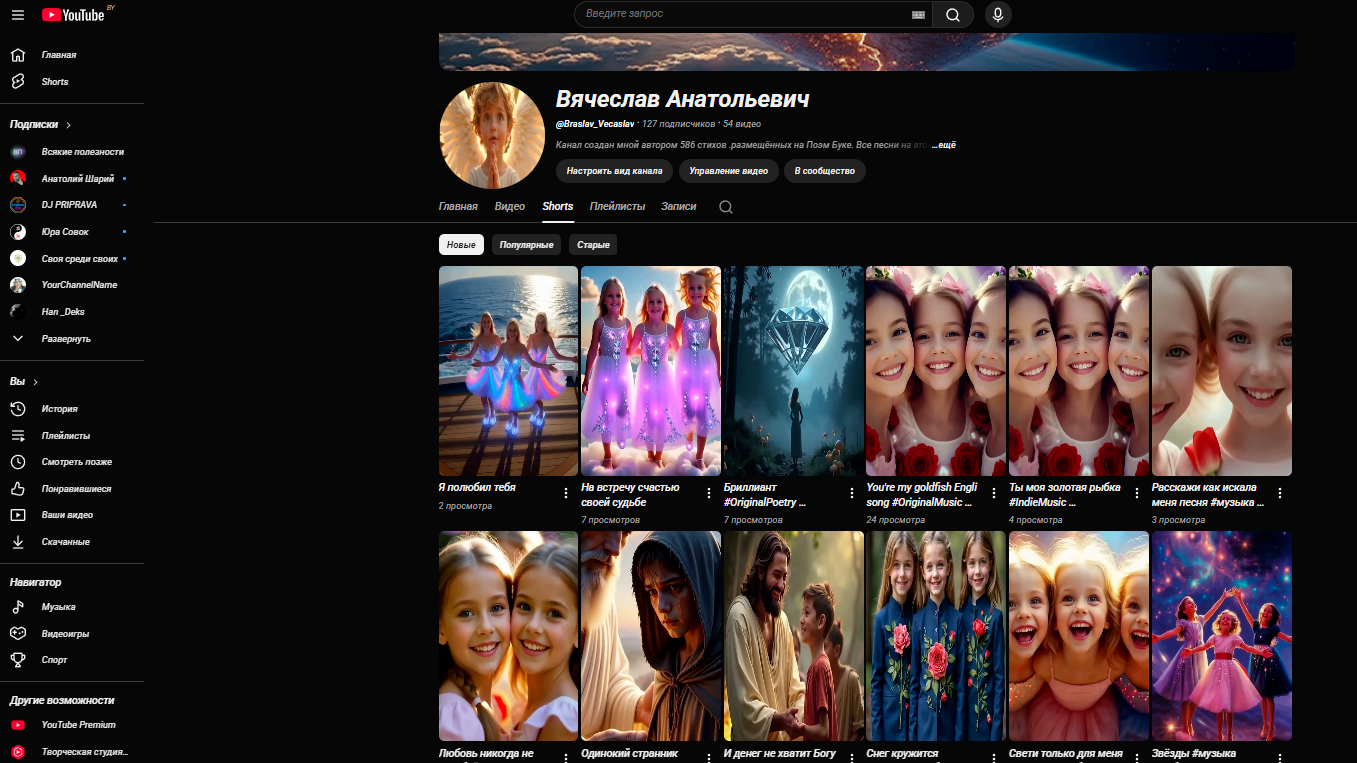Expand the subscriptions list with Развернуть
The width and height of the screenshot is (1357, 763).
(x=65, y=339)
